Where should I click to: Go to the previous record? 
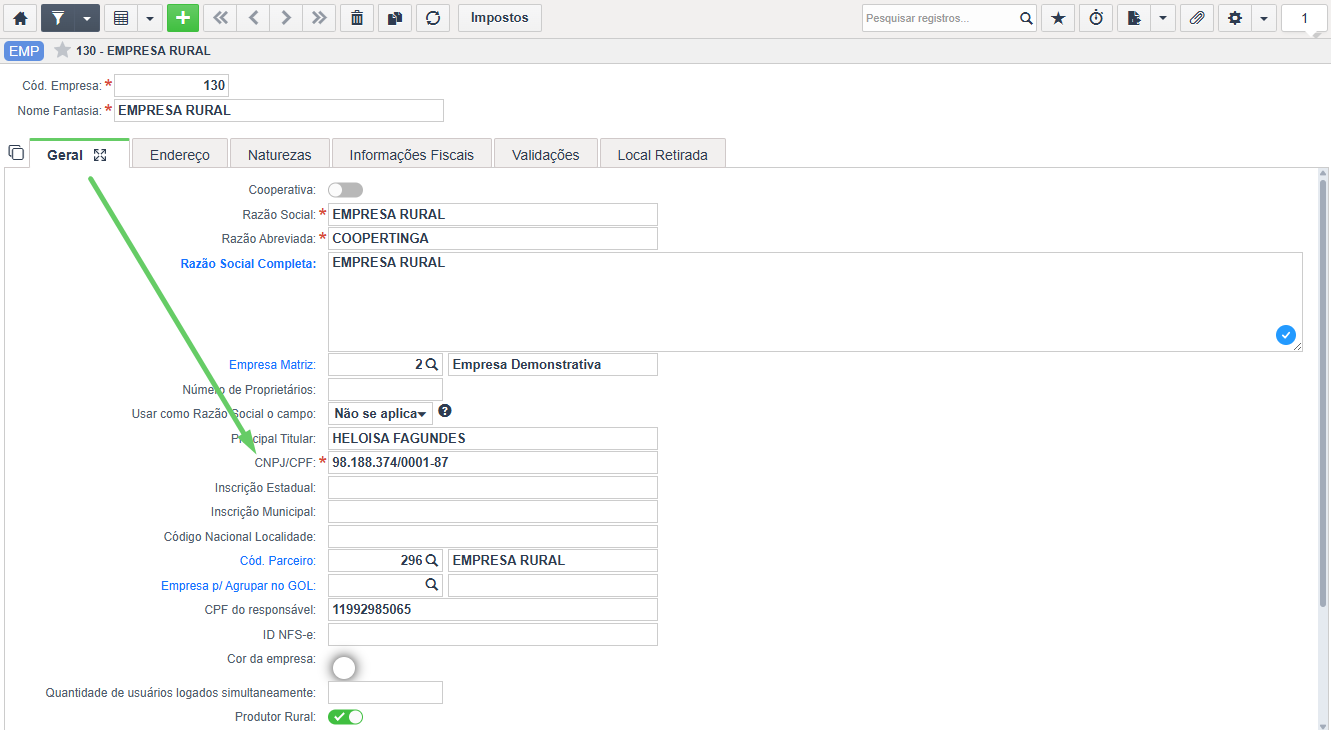point(253,18)
